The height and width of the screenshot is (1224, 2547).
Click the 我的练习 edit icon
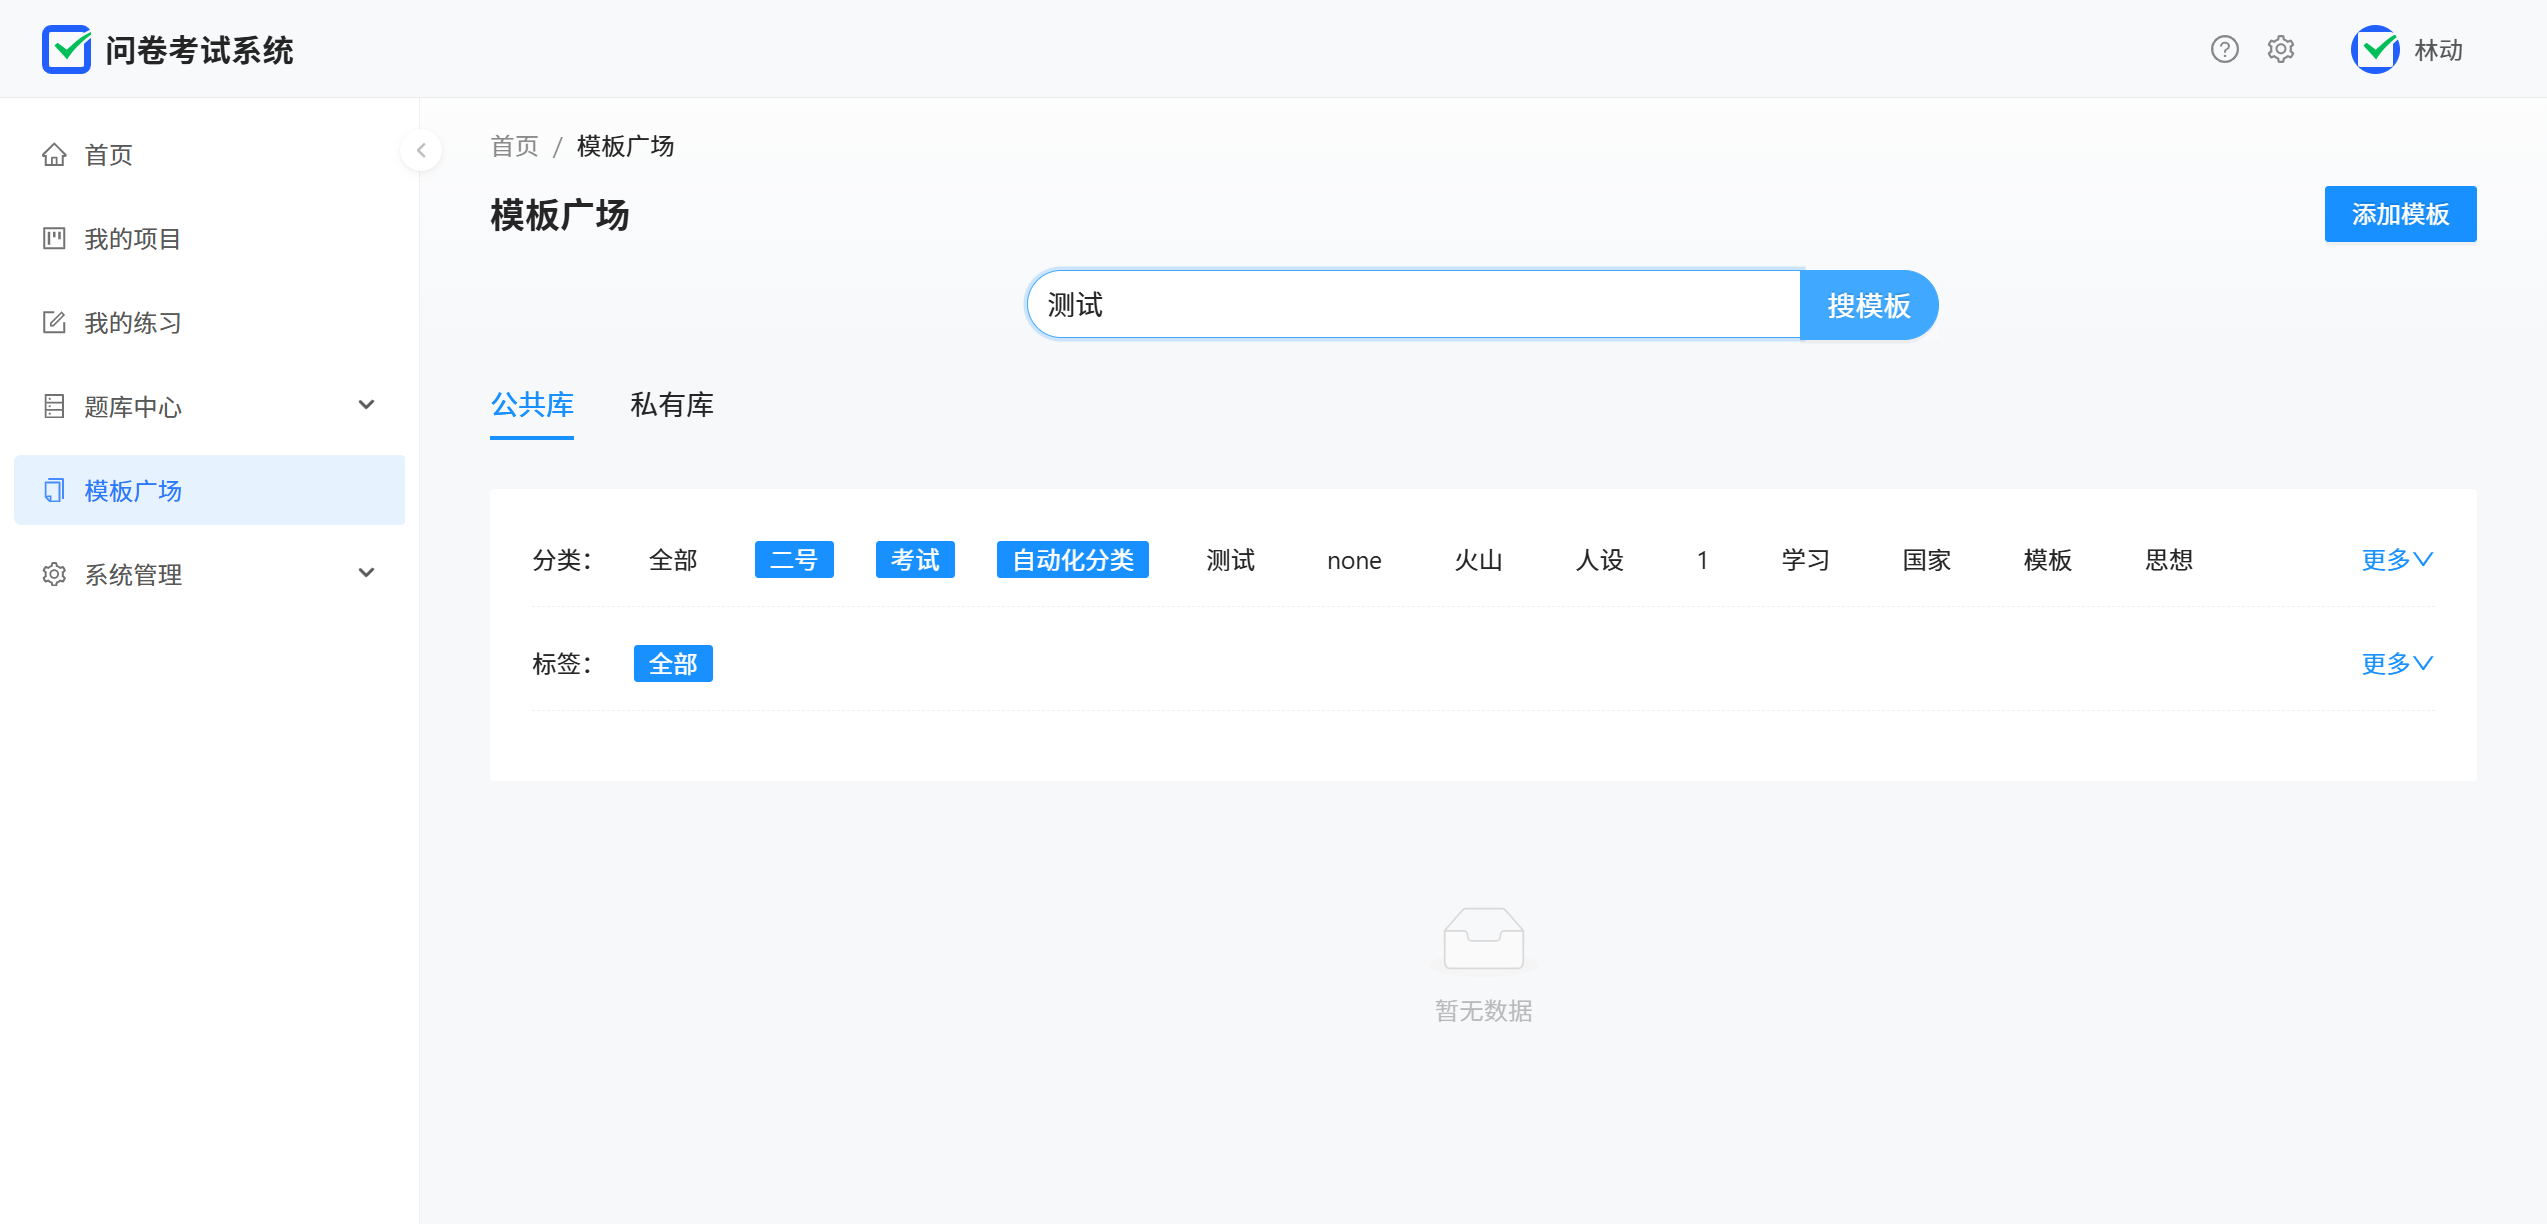(x=54, y=323)
